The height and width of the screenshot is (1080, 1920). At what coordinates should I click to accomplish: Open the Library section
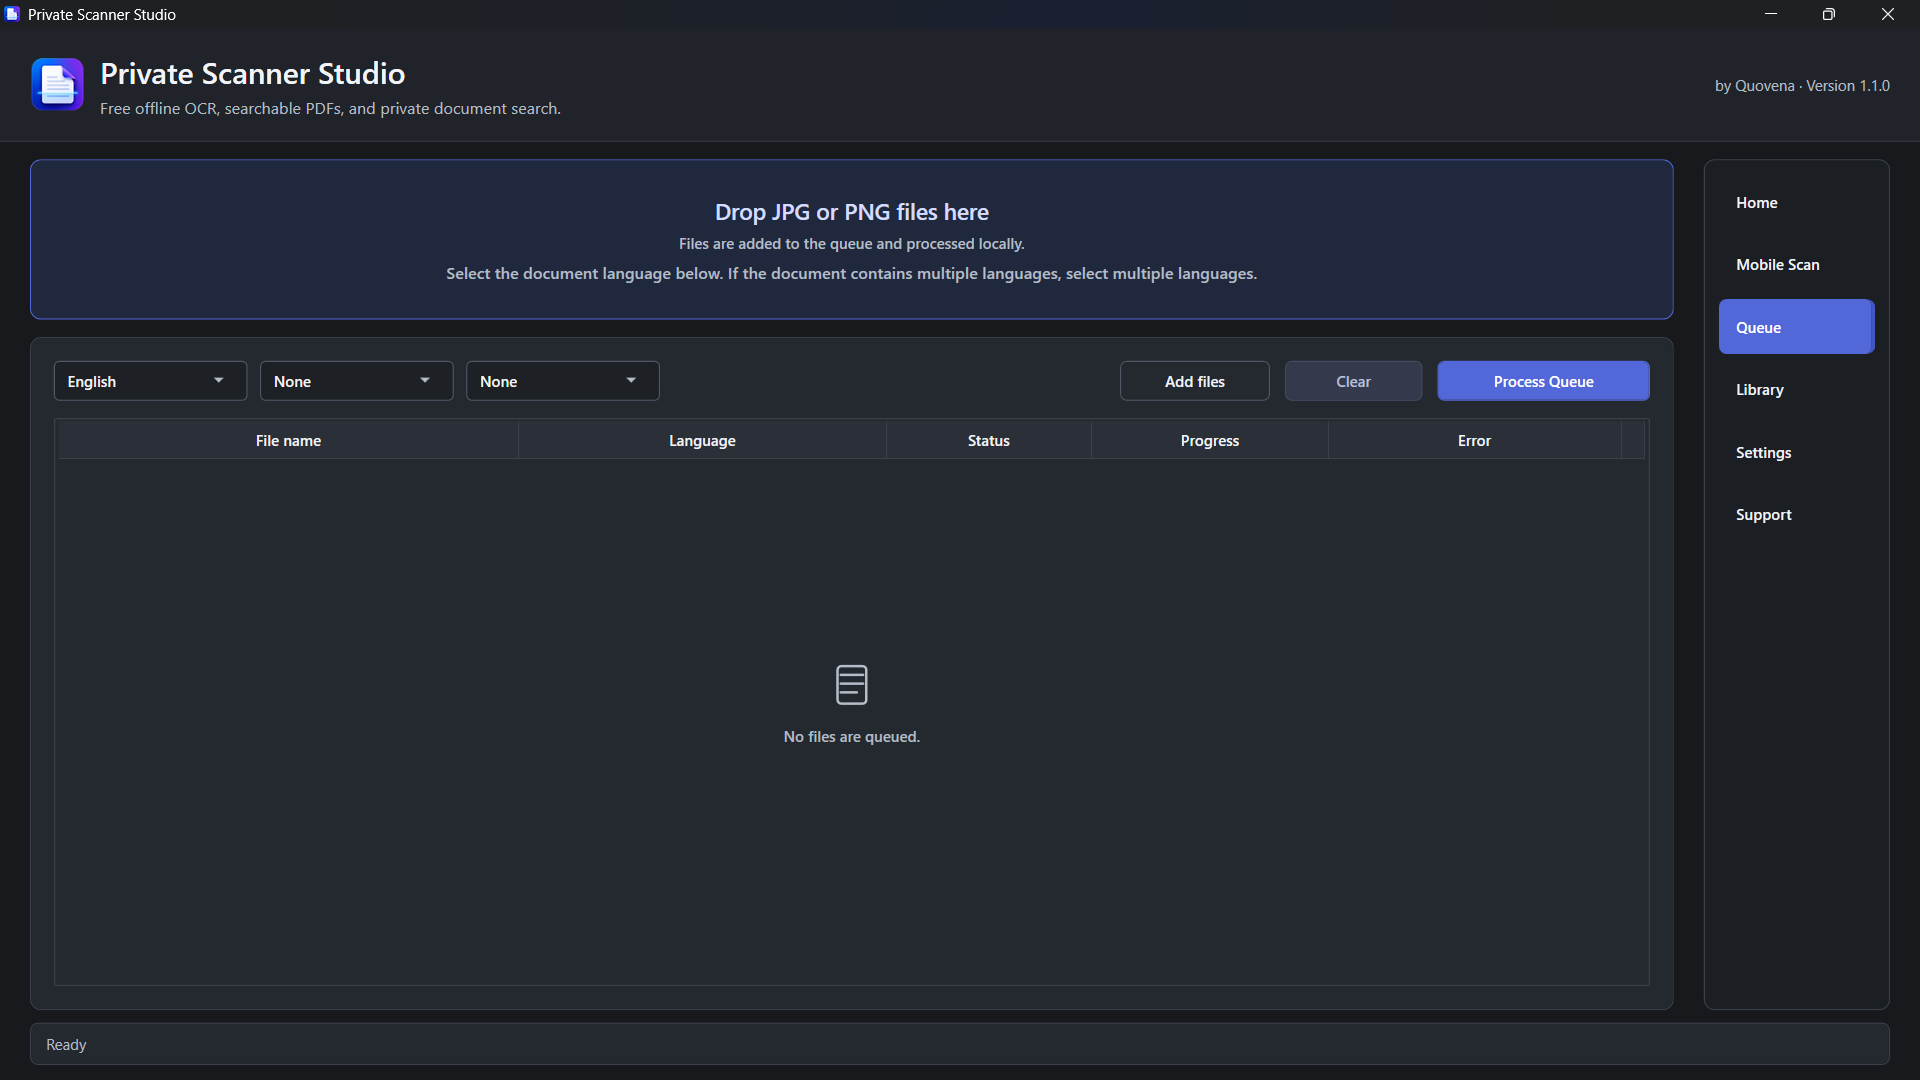pyautogui.click(x=1796, y=390)
